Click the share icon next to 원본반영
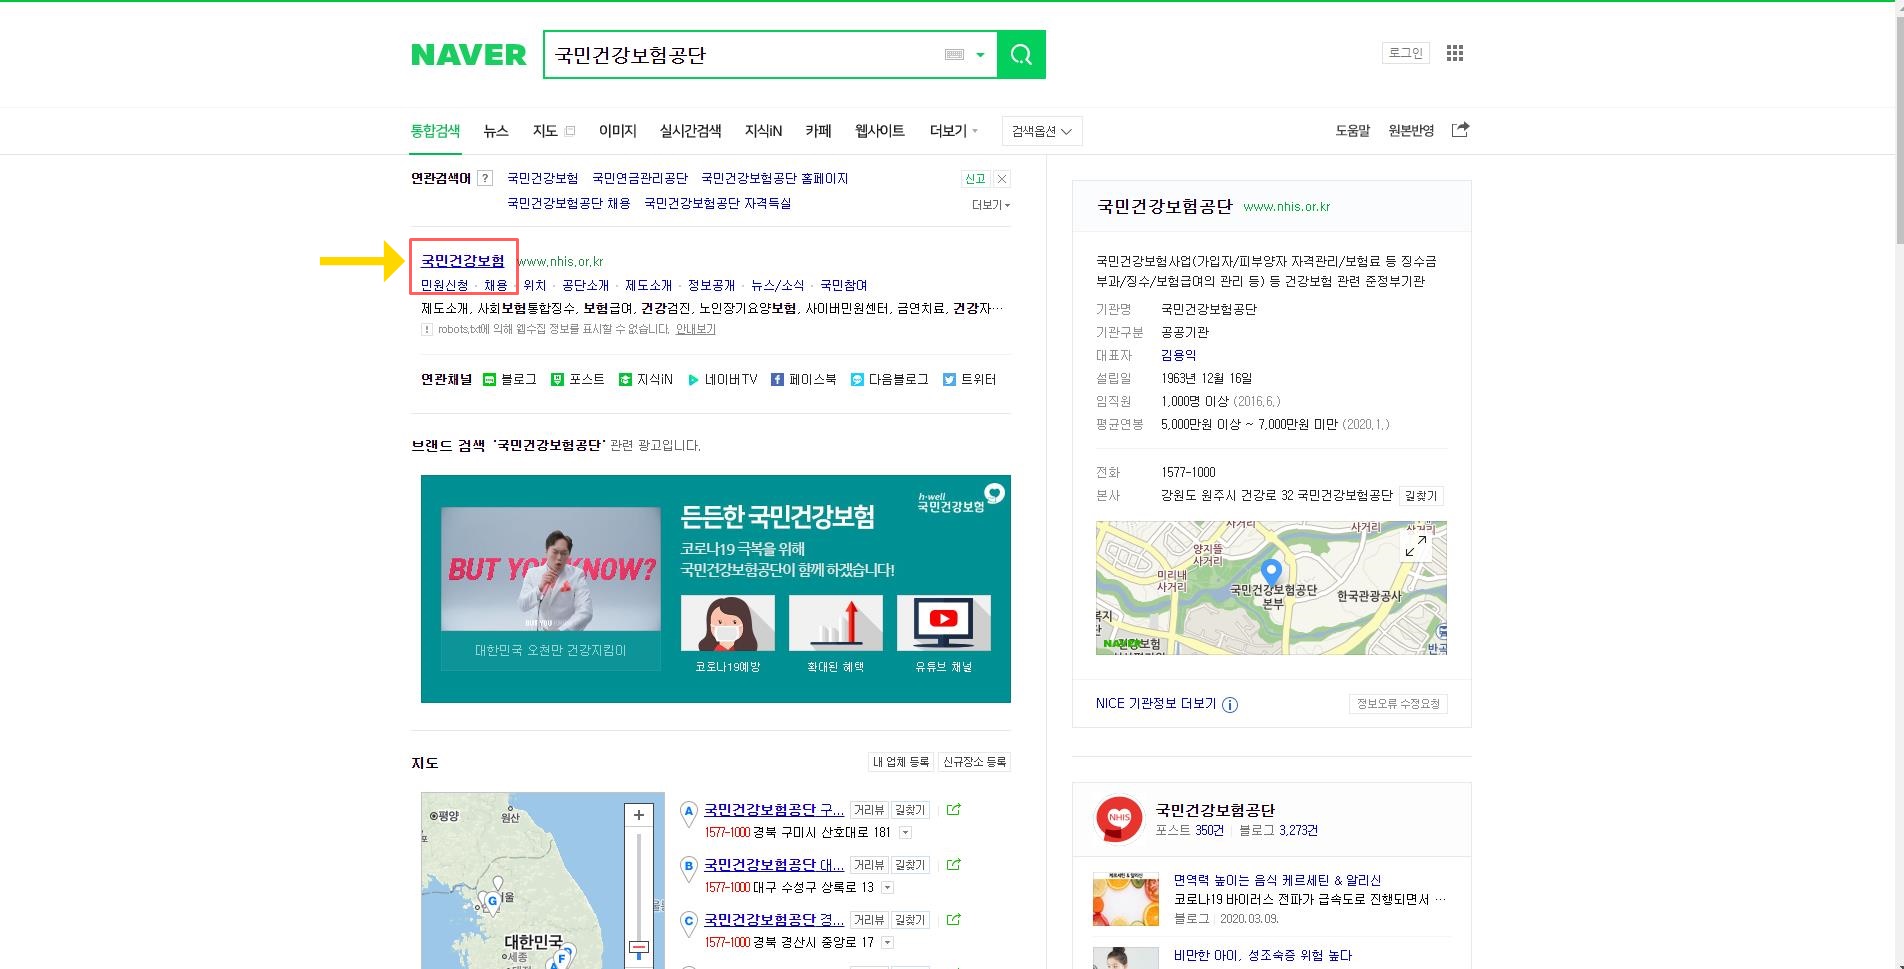1904x969 pixels. [x=1460, y=130]
